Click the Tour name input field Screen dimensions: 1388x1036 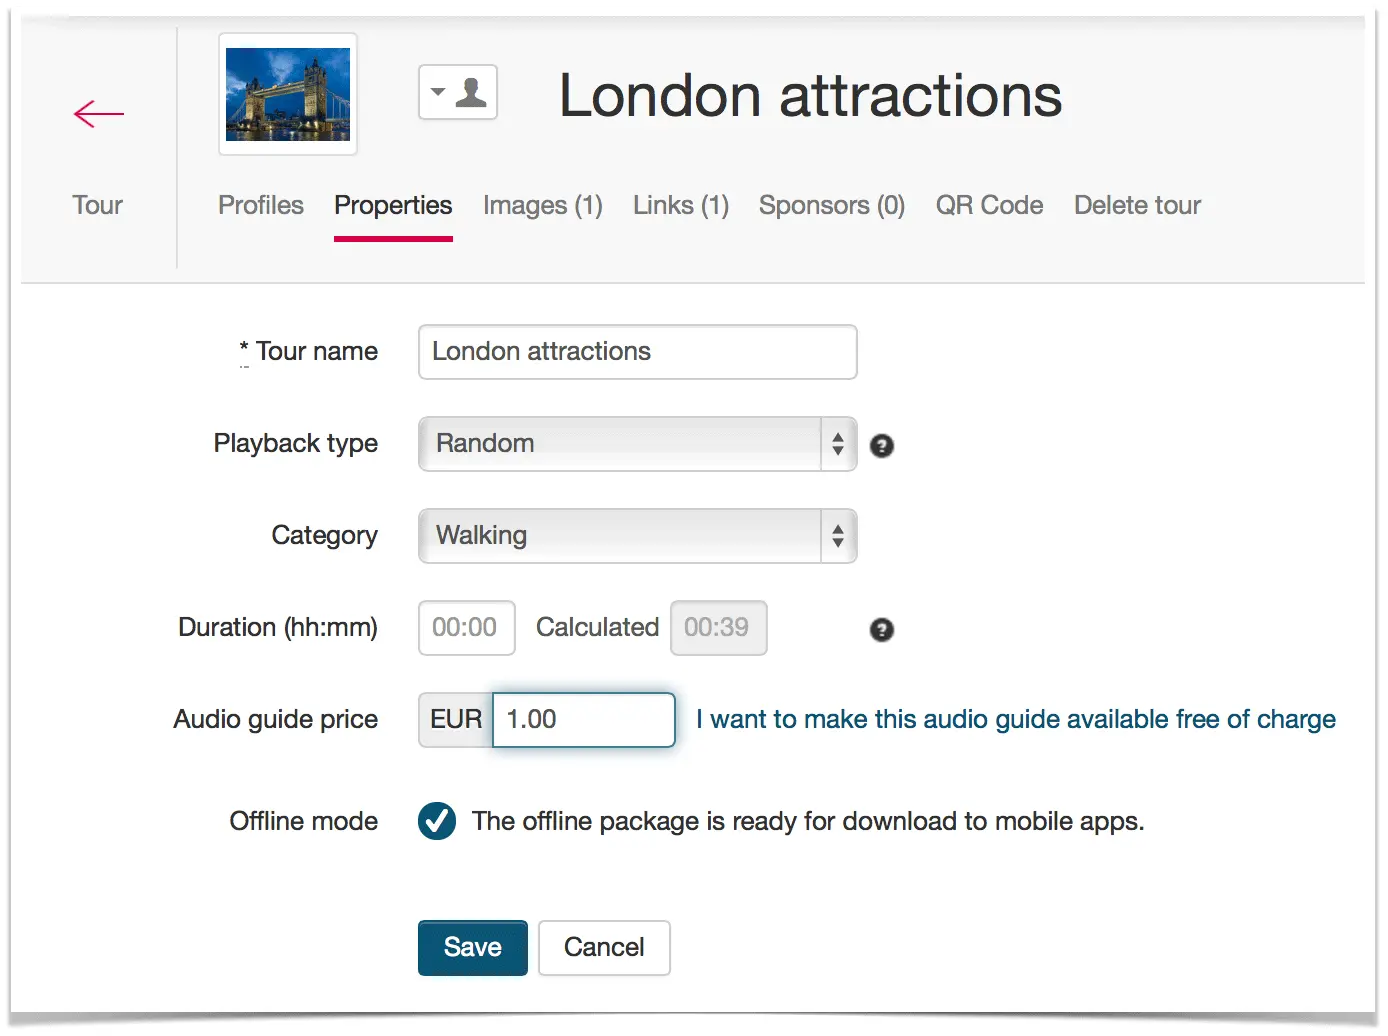click(637, 352)
